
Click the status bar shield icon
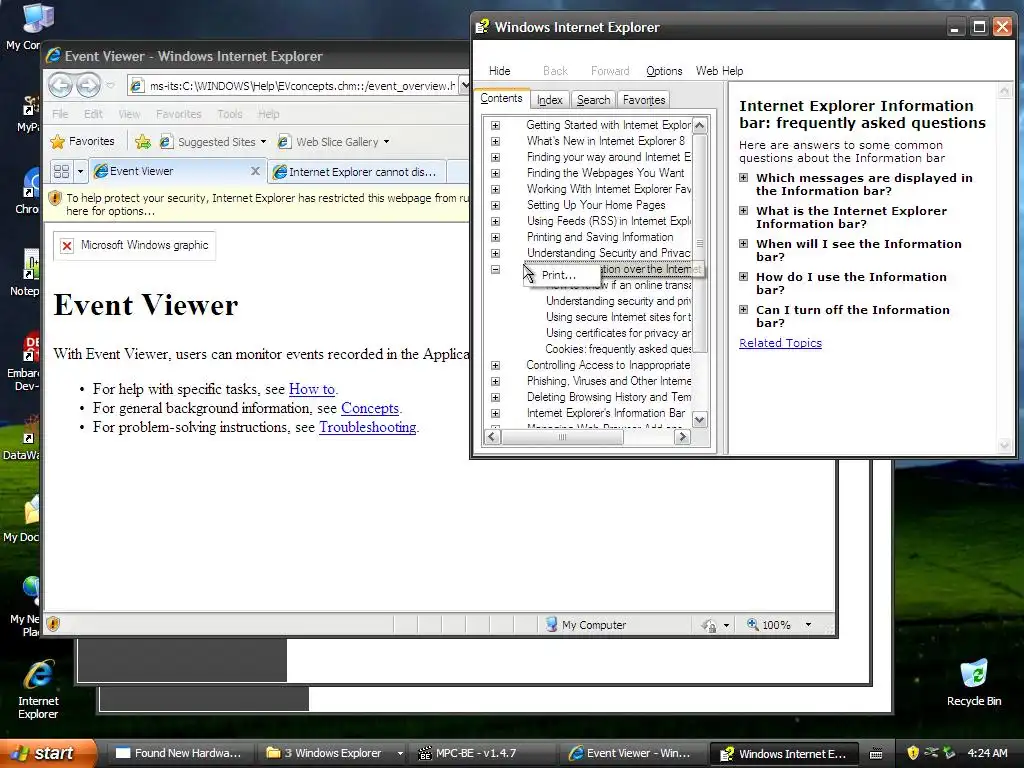click(x=53, y=624)
